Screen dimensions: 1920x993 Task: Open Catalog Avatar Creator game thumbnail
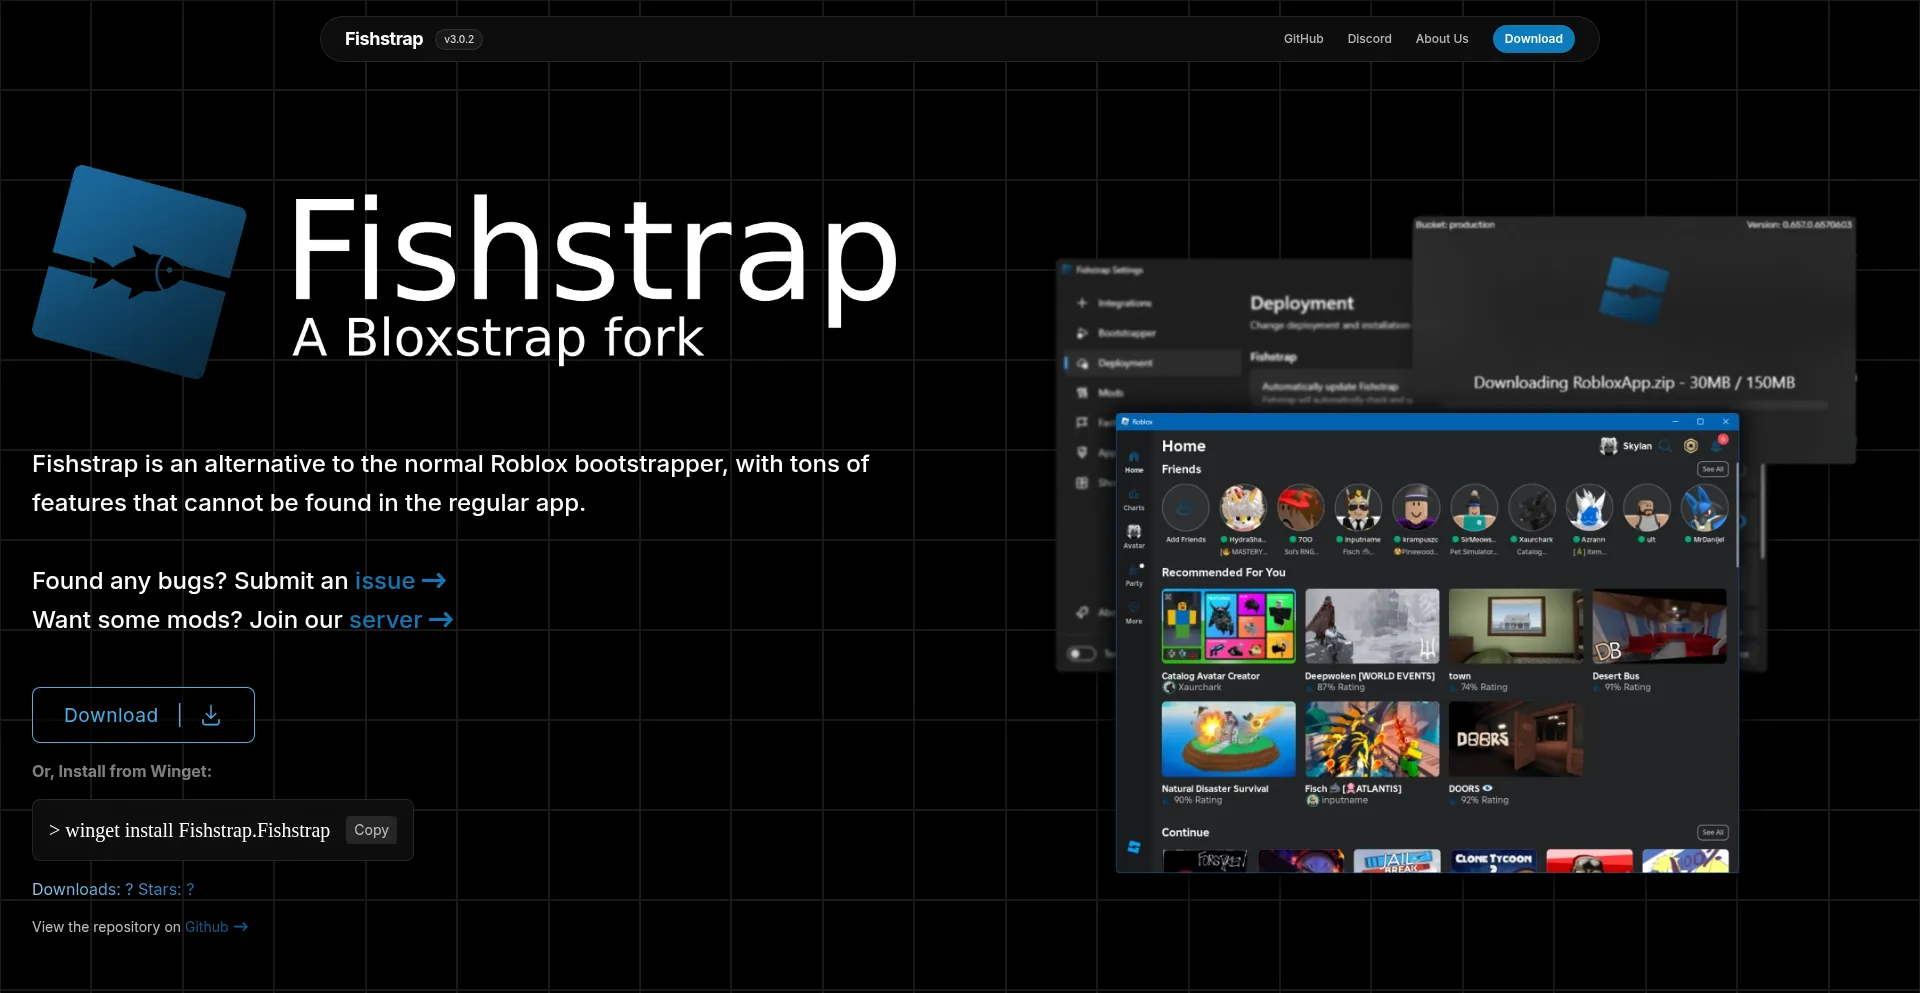1229,626
